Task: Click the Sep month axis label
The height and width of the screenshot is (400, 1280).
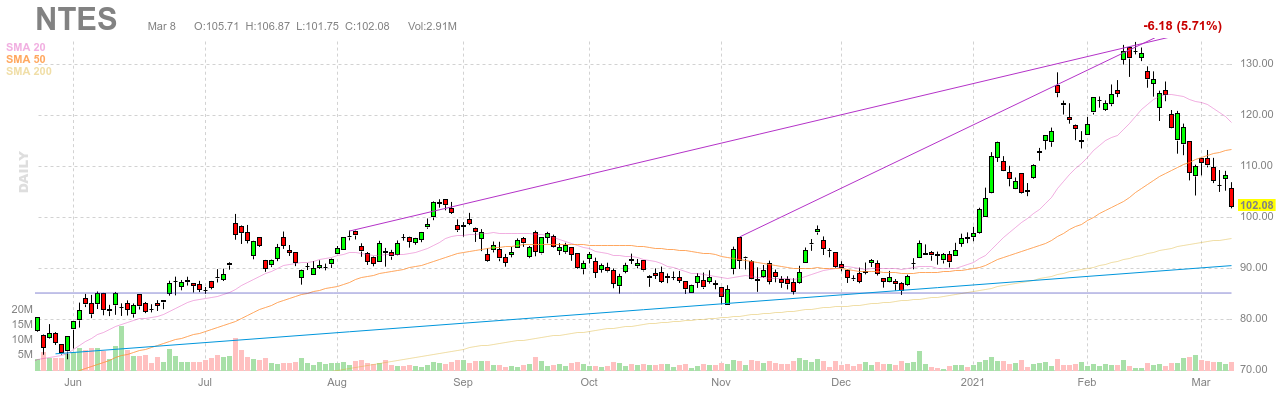Action: coord(463,382)
